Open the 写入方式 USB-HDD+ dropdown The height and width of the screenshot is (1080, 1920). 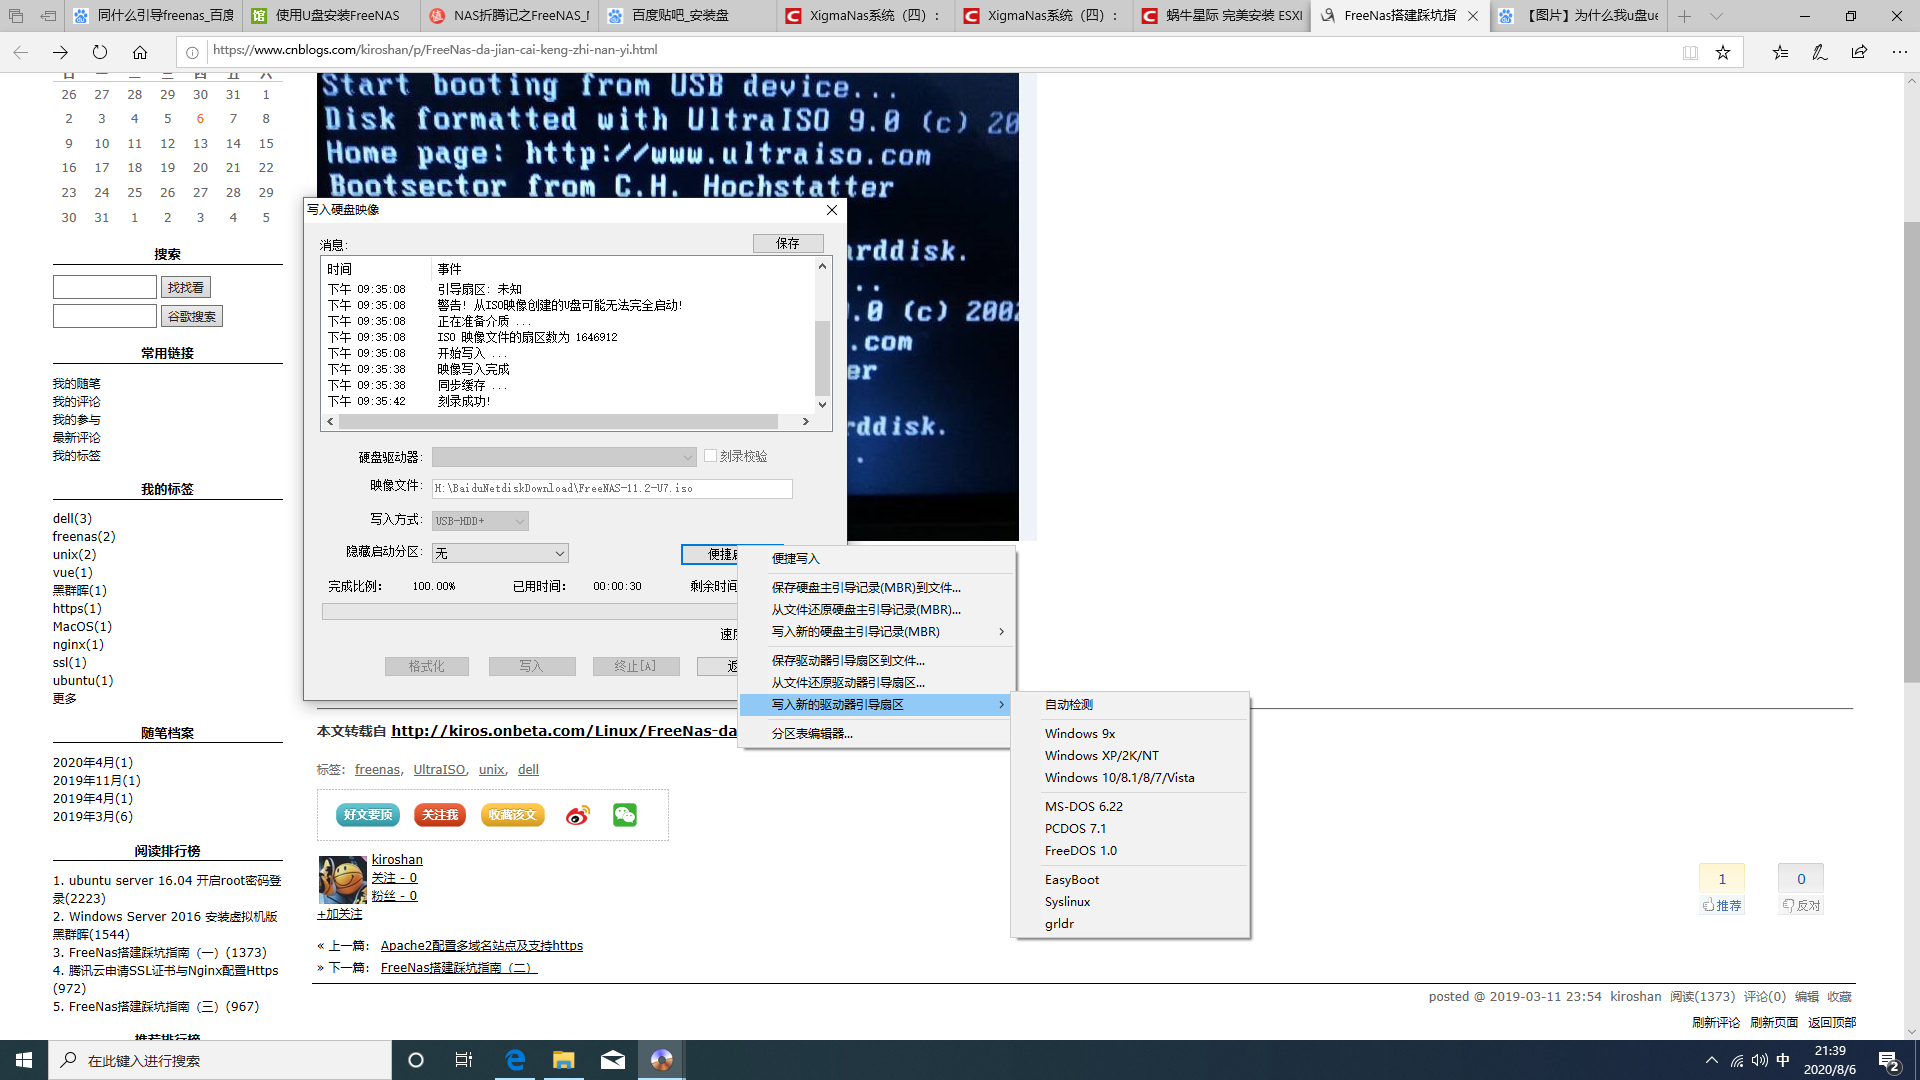(x=480, y=521)
